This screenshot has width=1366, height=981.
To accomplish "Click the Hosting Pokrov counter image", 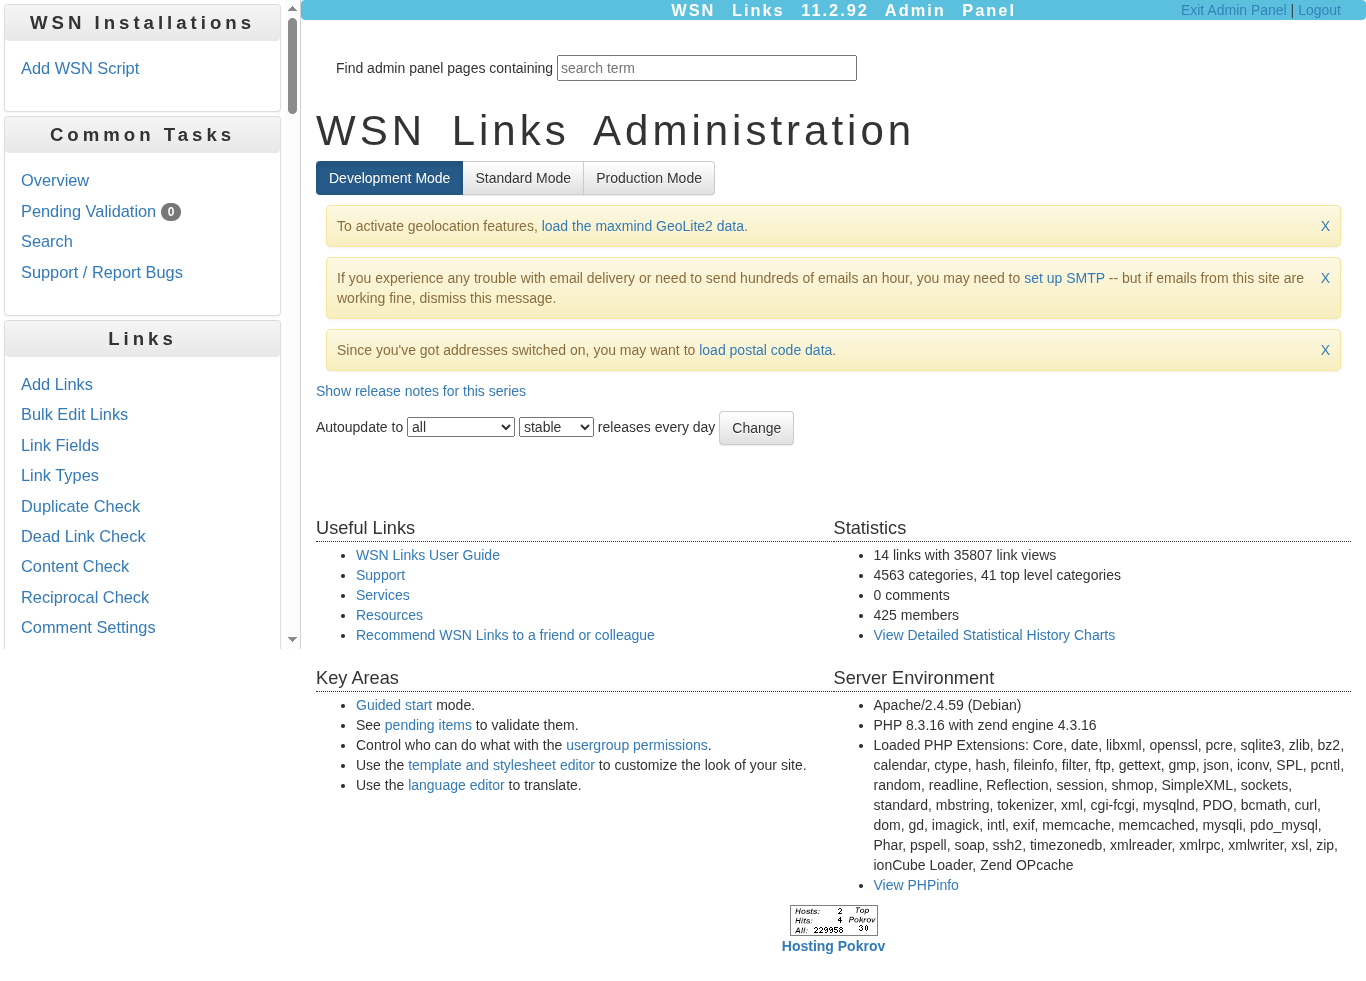I will (x=833, y=920).
